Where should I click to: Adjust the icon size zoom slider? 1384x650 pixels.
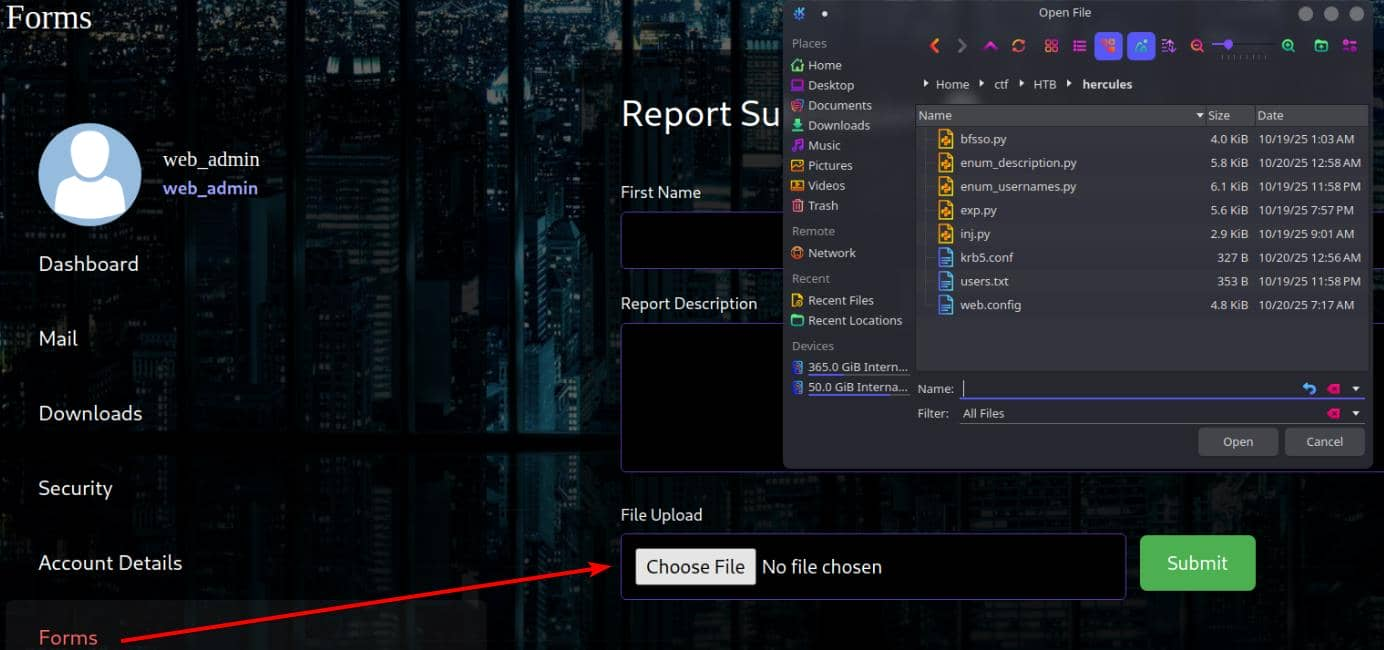point(1228,45)
